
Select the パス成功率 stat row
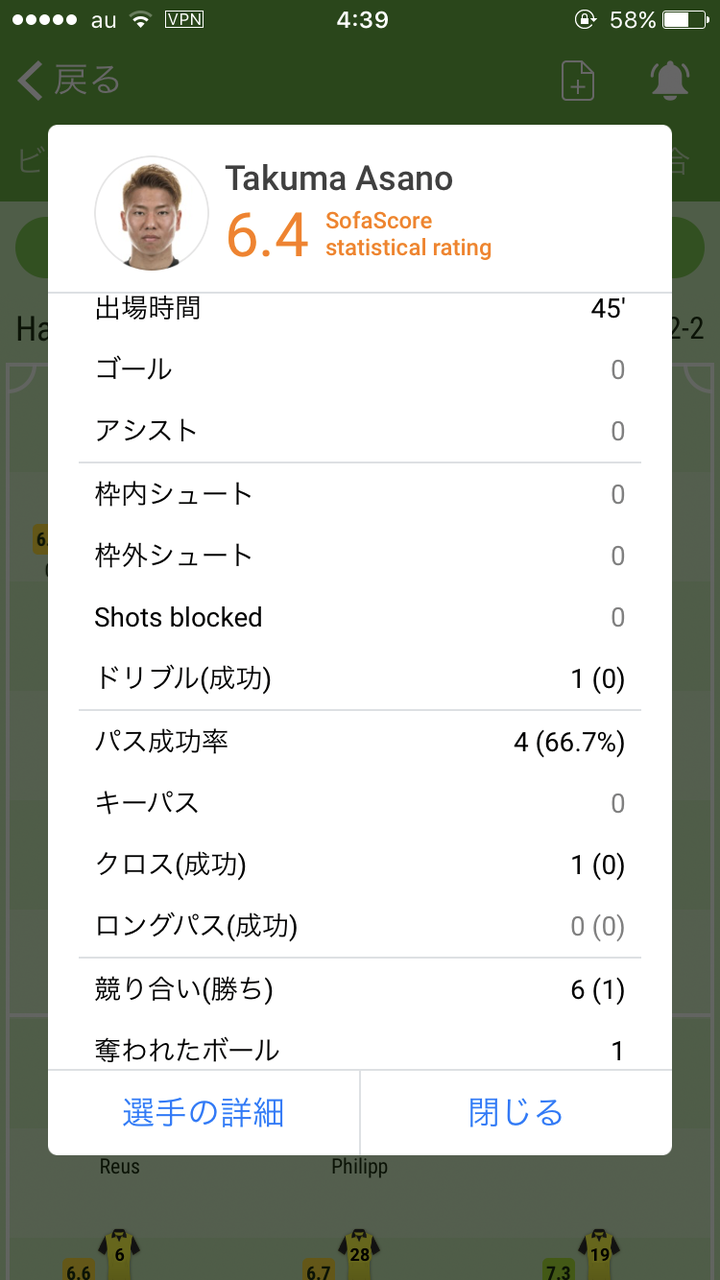(x=360, y=742)
